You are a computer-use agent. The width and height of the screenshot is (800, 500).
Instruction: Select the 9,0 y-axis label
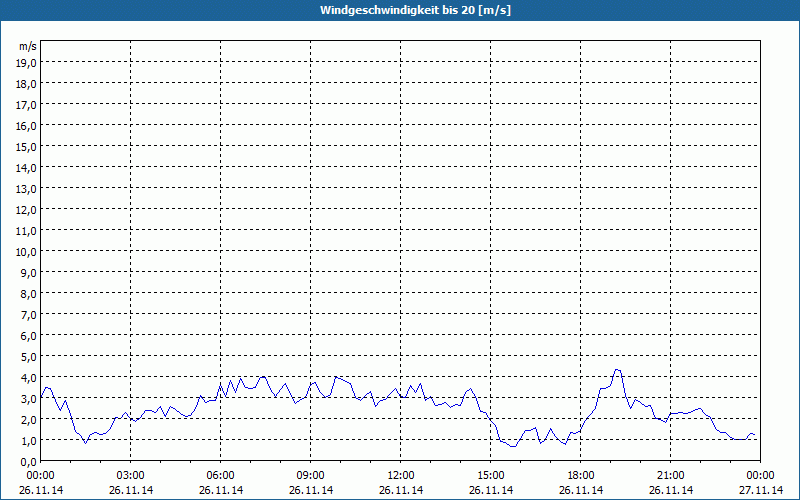coord(28,272)
